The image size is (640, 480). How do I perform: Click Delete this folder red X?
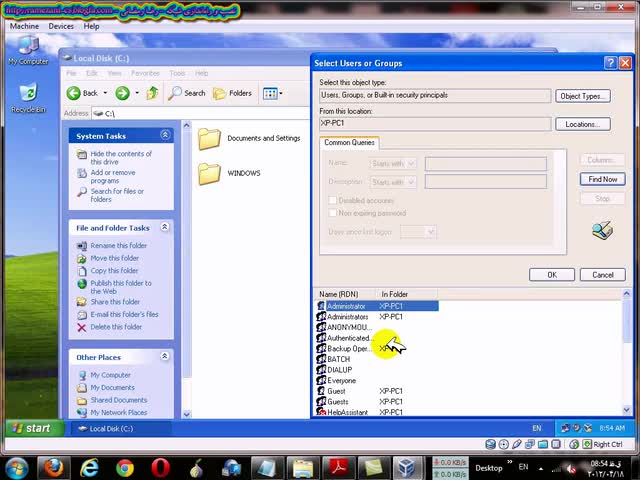pyautogui.click(x=82, y=327)
